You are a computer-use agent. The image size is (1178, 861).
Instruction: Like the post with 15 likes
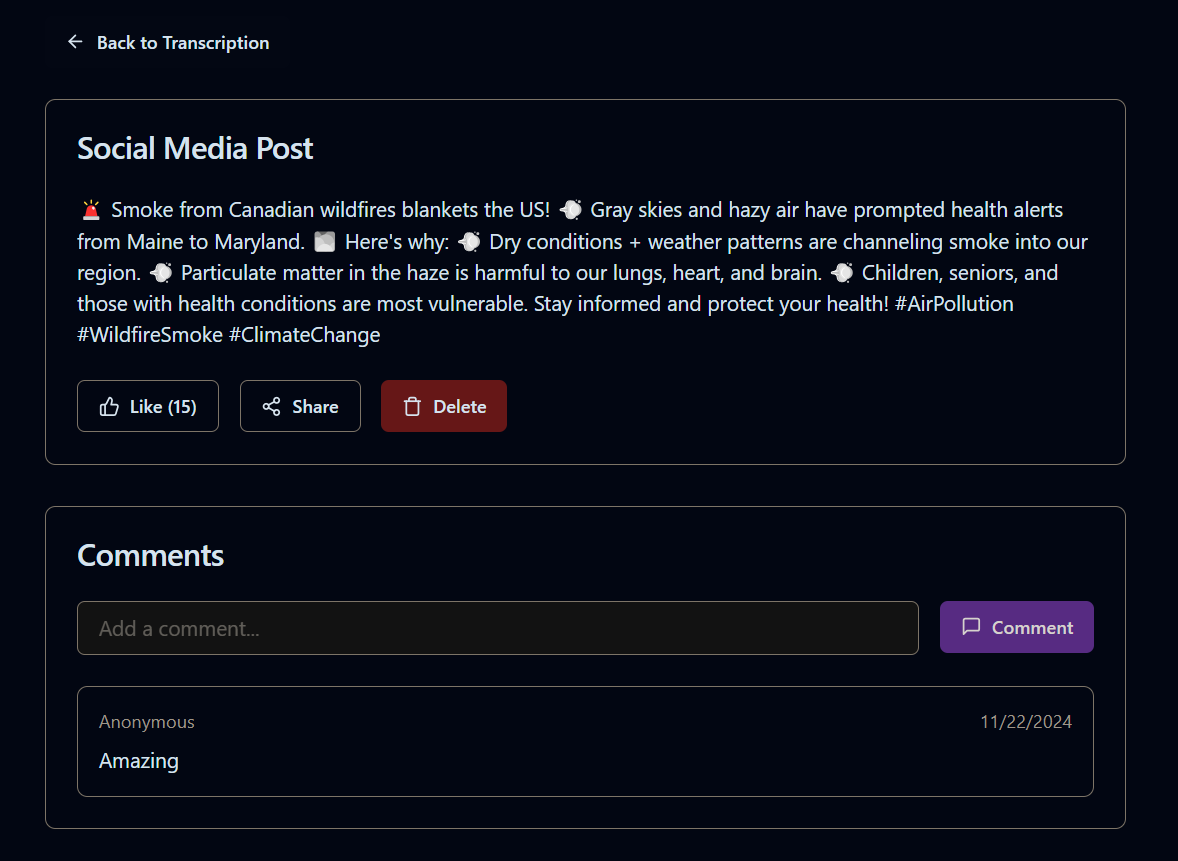(x=148, y=406)
